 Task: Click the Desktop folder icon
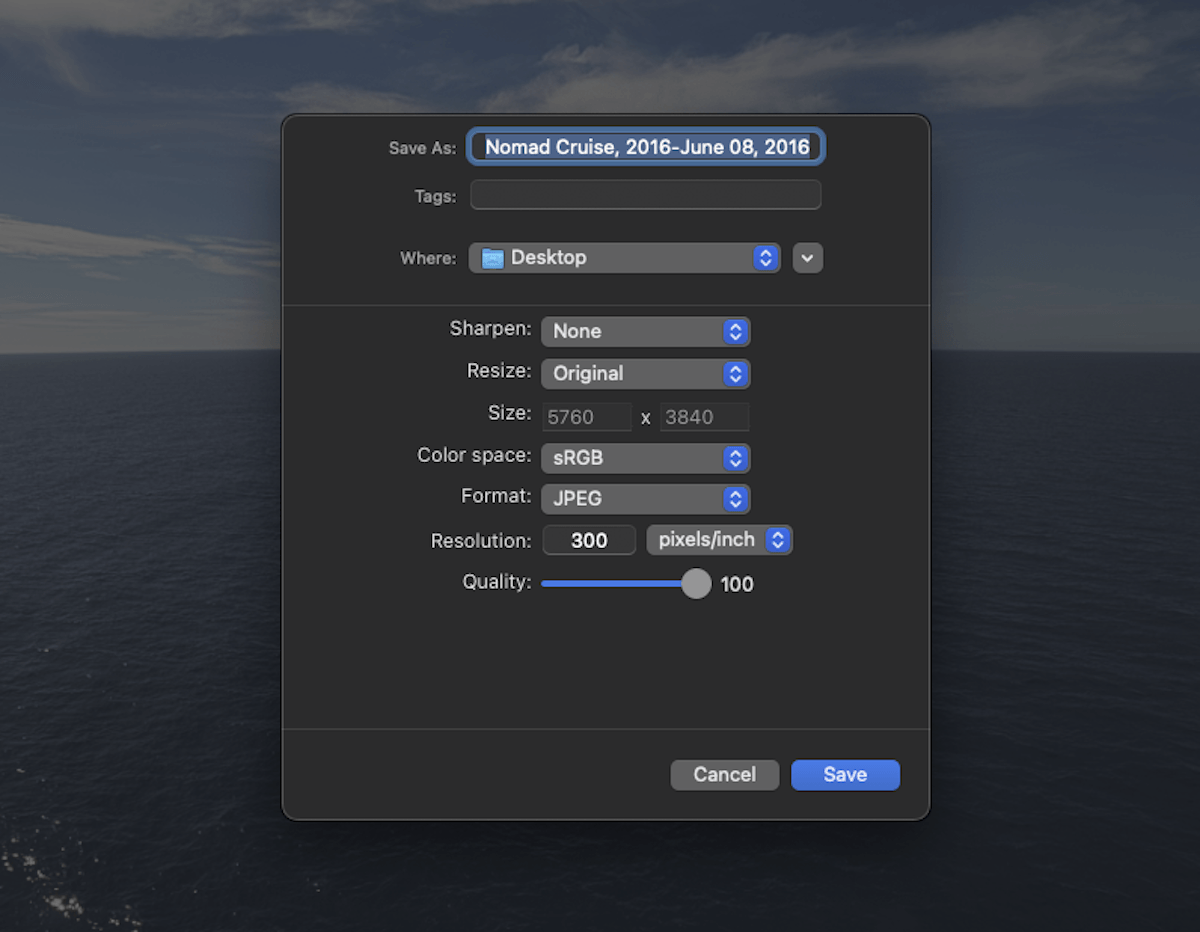coord(491,257)
